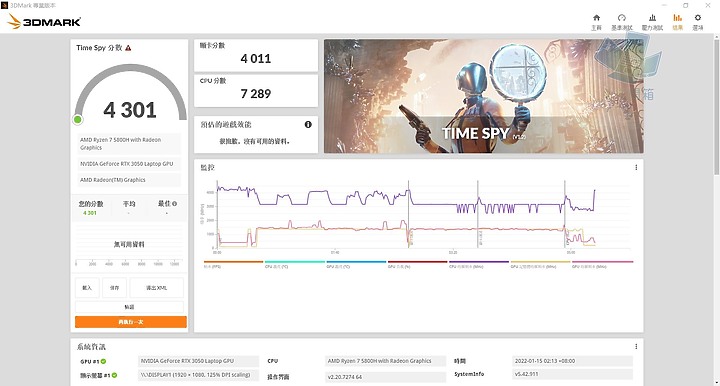Click the second vertical marker line in monitoring chart
This screenshot has height=386, width=720.
click(478, 214)
